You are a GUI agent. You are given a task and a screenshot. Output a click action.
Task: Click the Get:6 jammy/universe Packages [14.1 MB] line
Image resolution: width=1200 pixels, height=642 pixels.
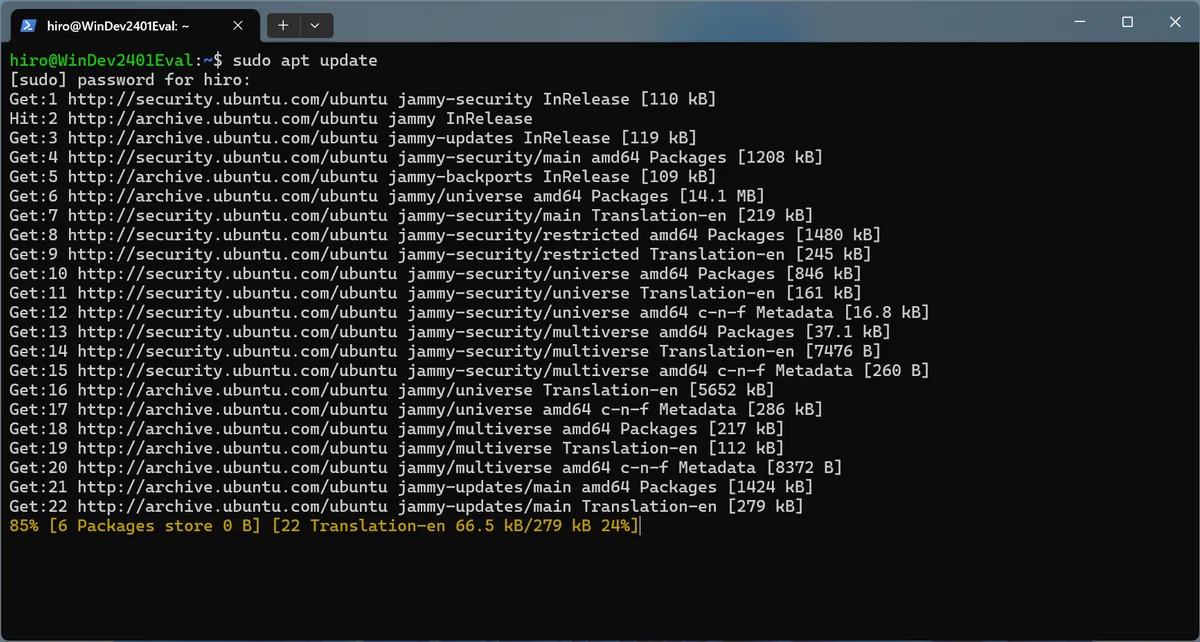point(387,196)
